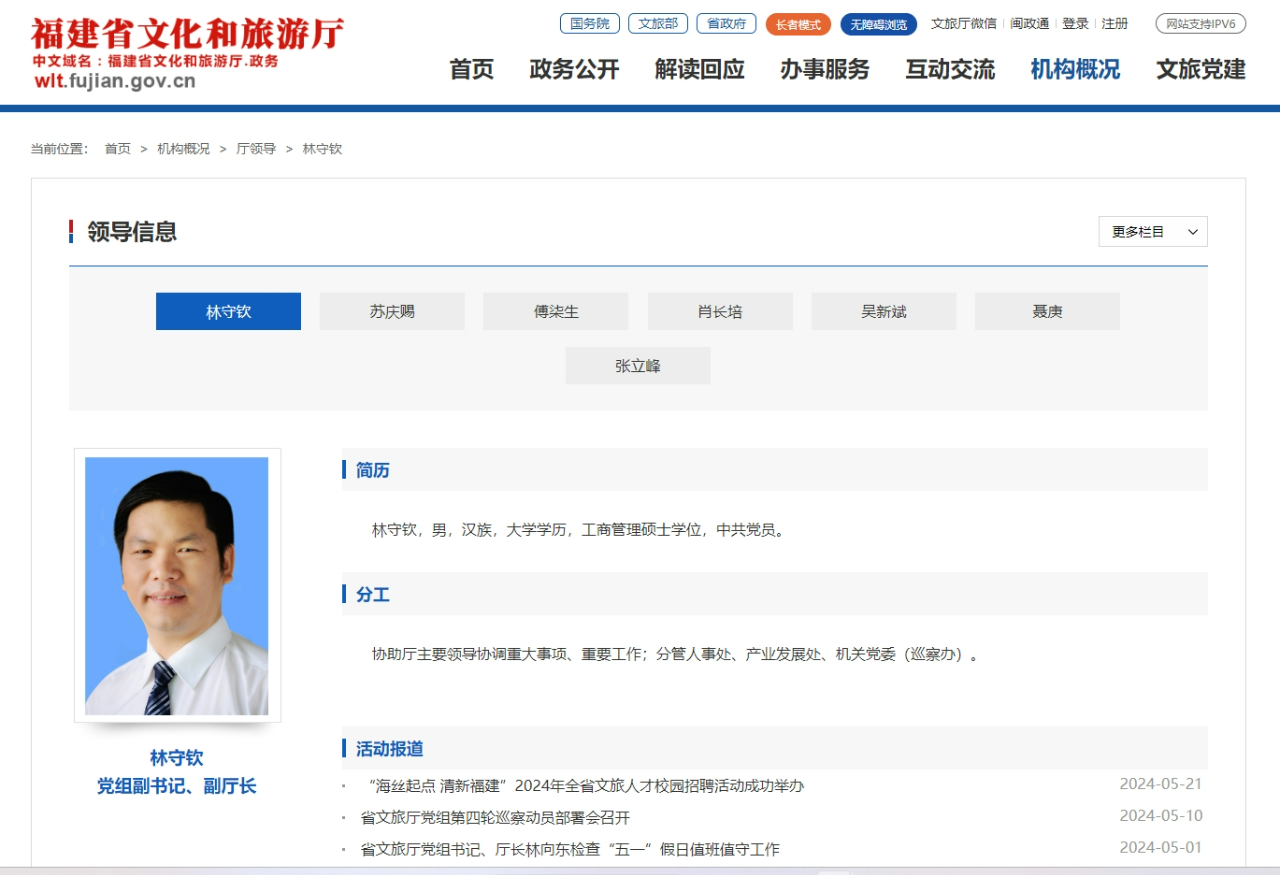Enable 长者模式 elderly mode
The width and height of the screenshot is (1280, 875).
(798, 24)
